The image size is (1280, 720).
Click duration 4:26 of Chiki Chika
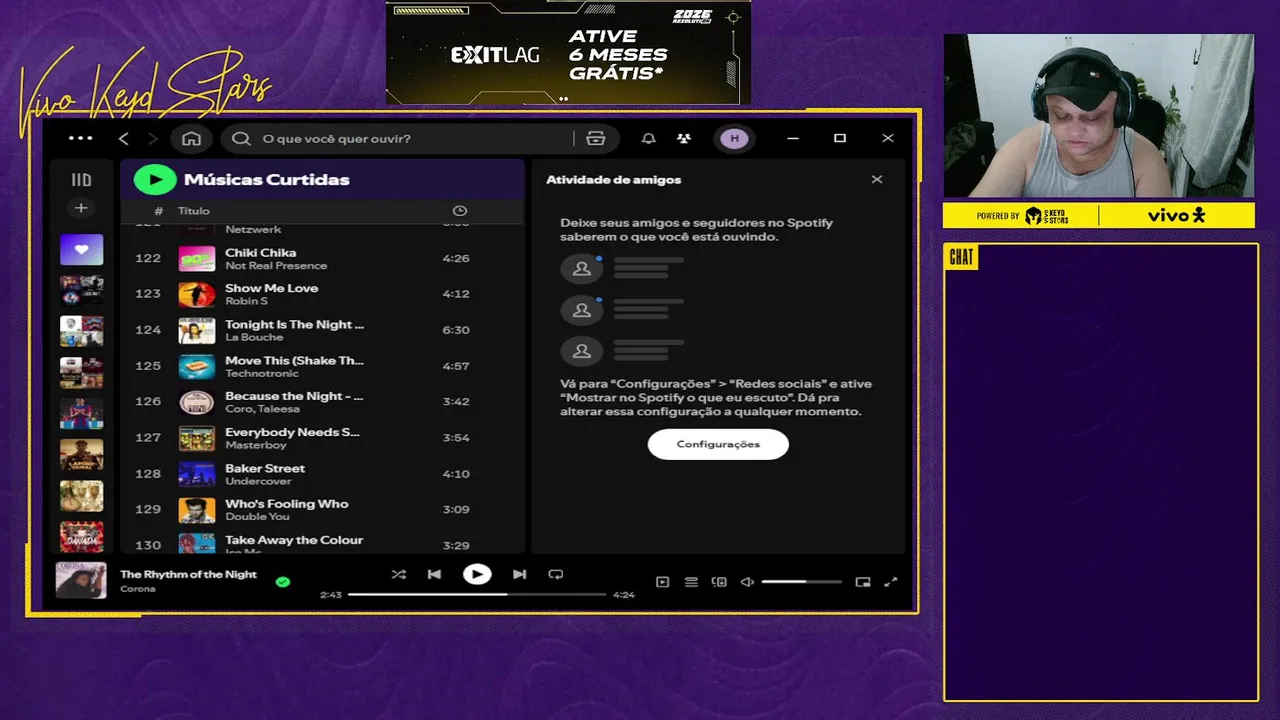(x=456, y=258)
